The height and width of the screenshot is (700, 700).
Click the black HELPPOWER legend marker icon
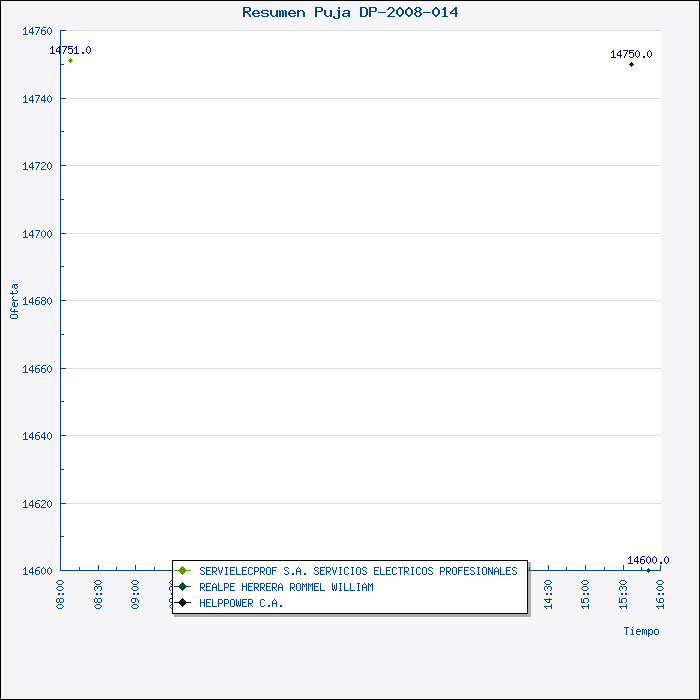tap(182, 603)
